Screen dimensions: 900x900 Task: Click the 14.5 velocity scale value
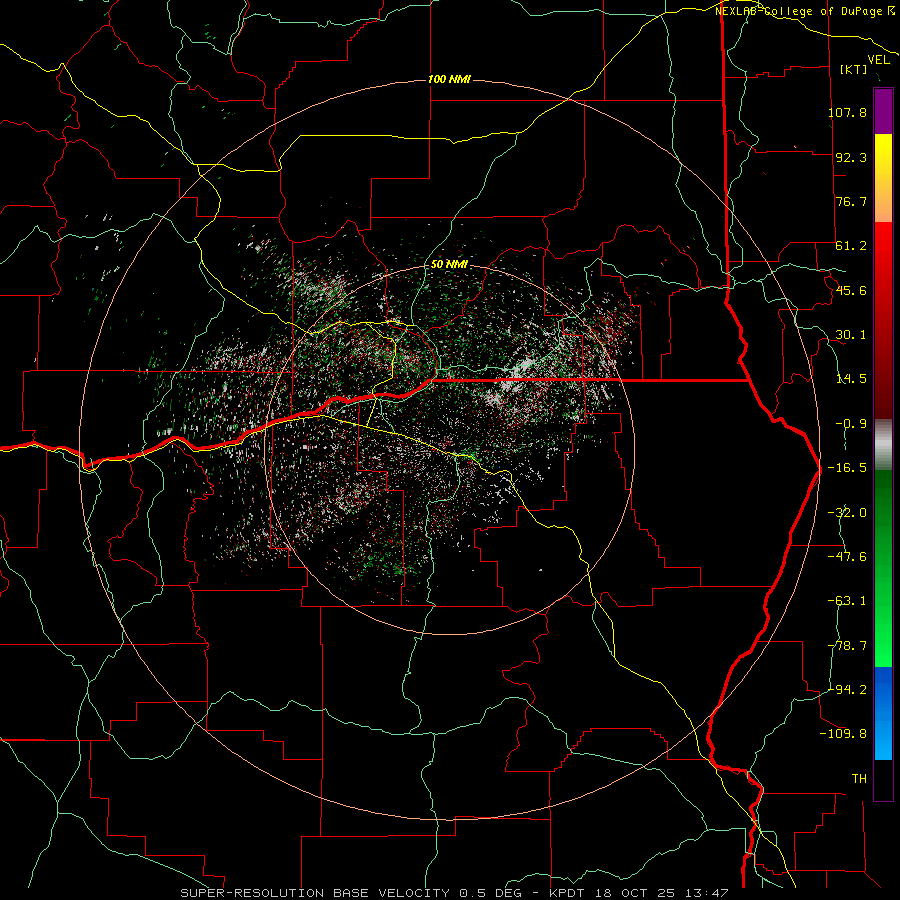point(851,379)
